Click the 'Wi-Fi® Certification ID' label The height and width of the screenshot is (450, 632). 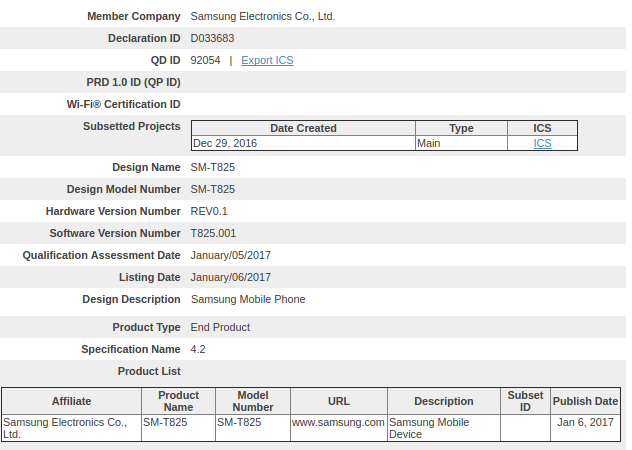(x=123, y=104)
